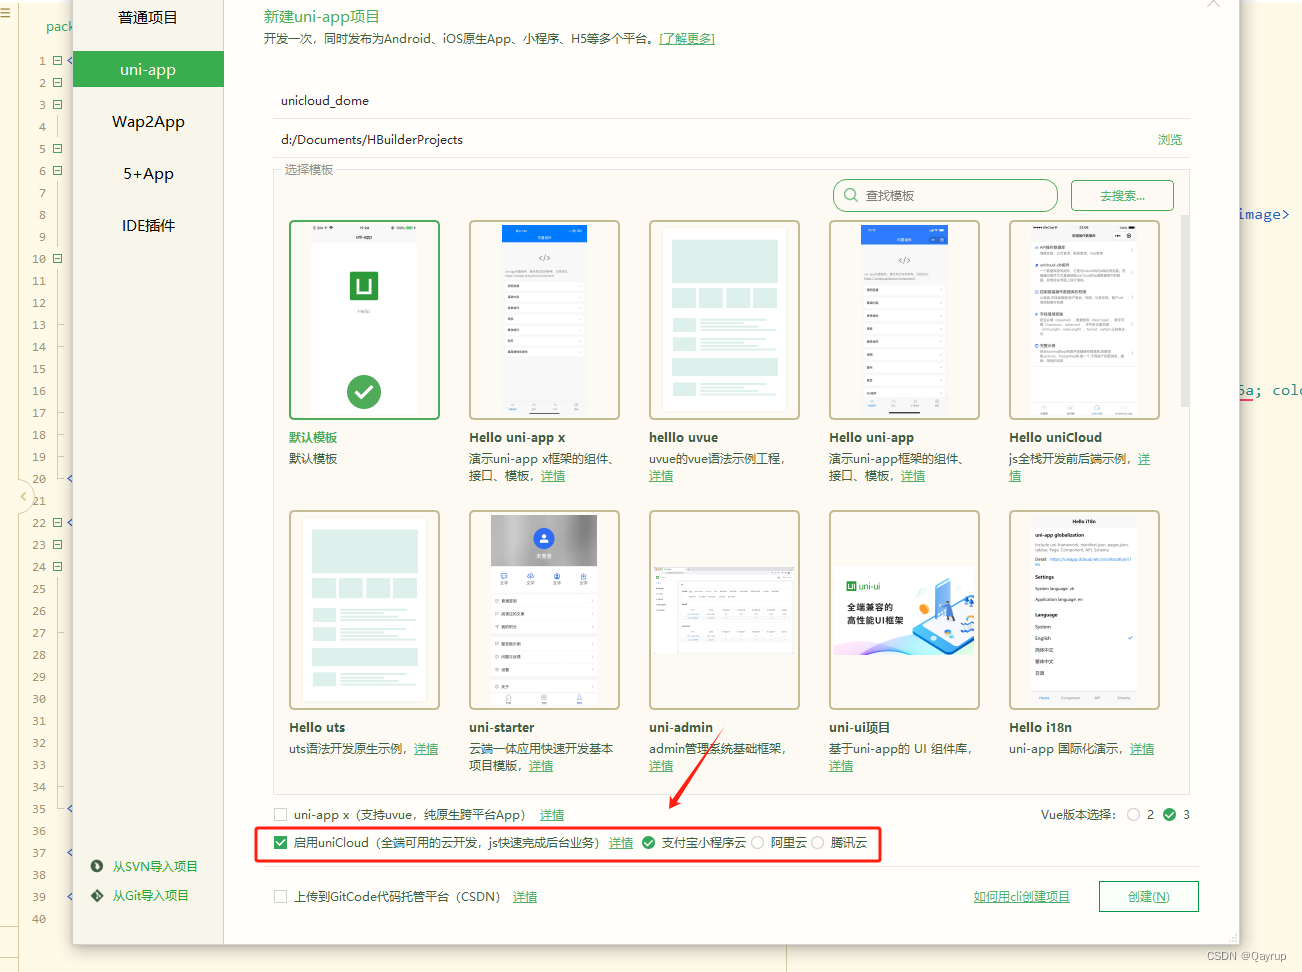Click the hamburger menu icon in editor corner
1302x972 pixels.
(x=5, y=14)
